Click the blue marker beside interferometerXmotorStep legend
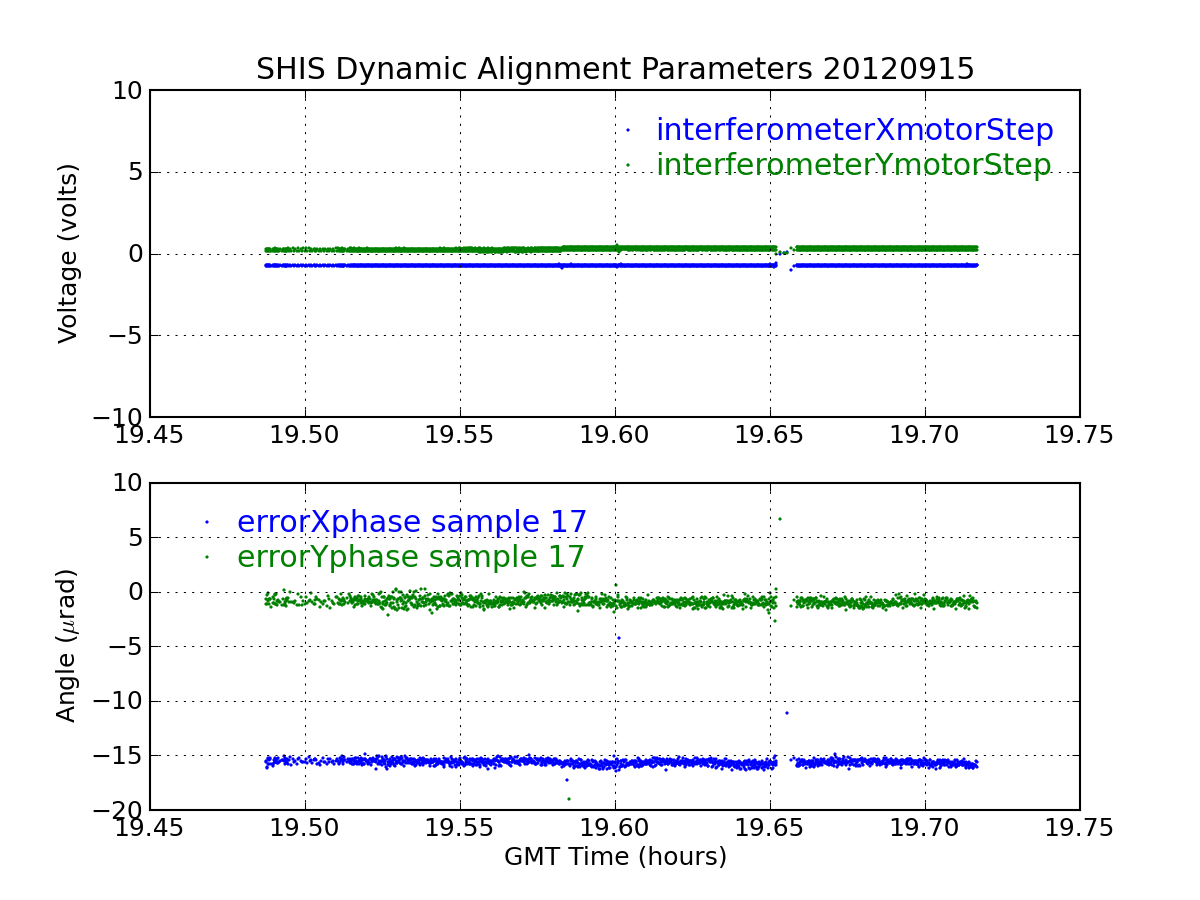 628,130
